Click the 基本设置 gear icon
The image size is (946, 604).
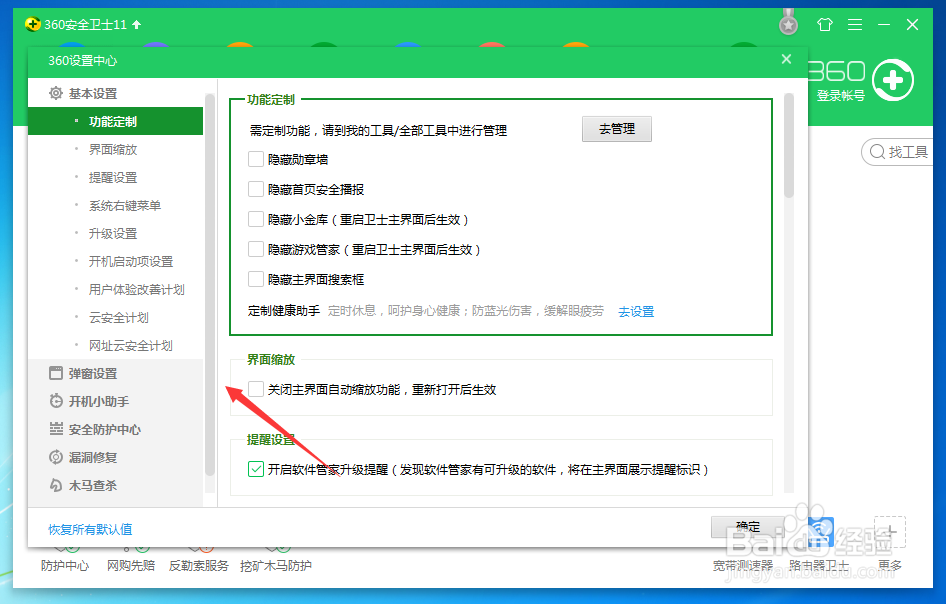[x=56, y=94]
